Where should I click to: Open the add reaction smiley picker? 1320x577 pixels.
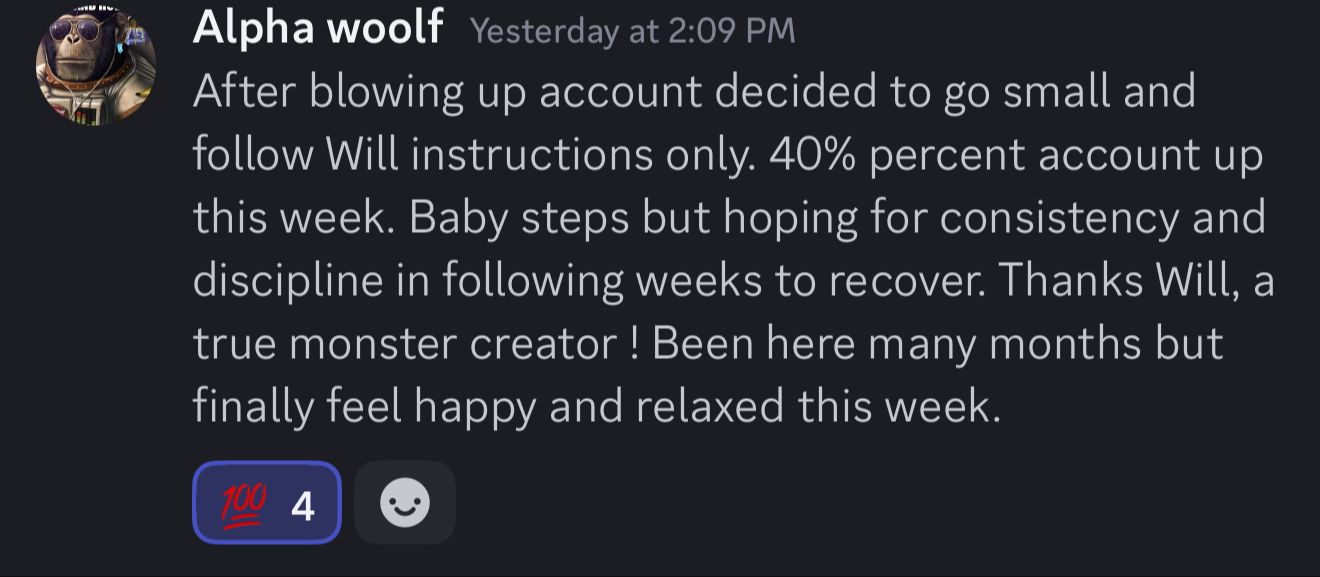click(405, 502)
